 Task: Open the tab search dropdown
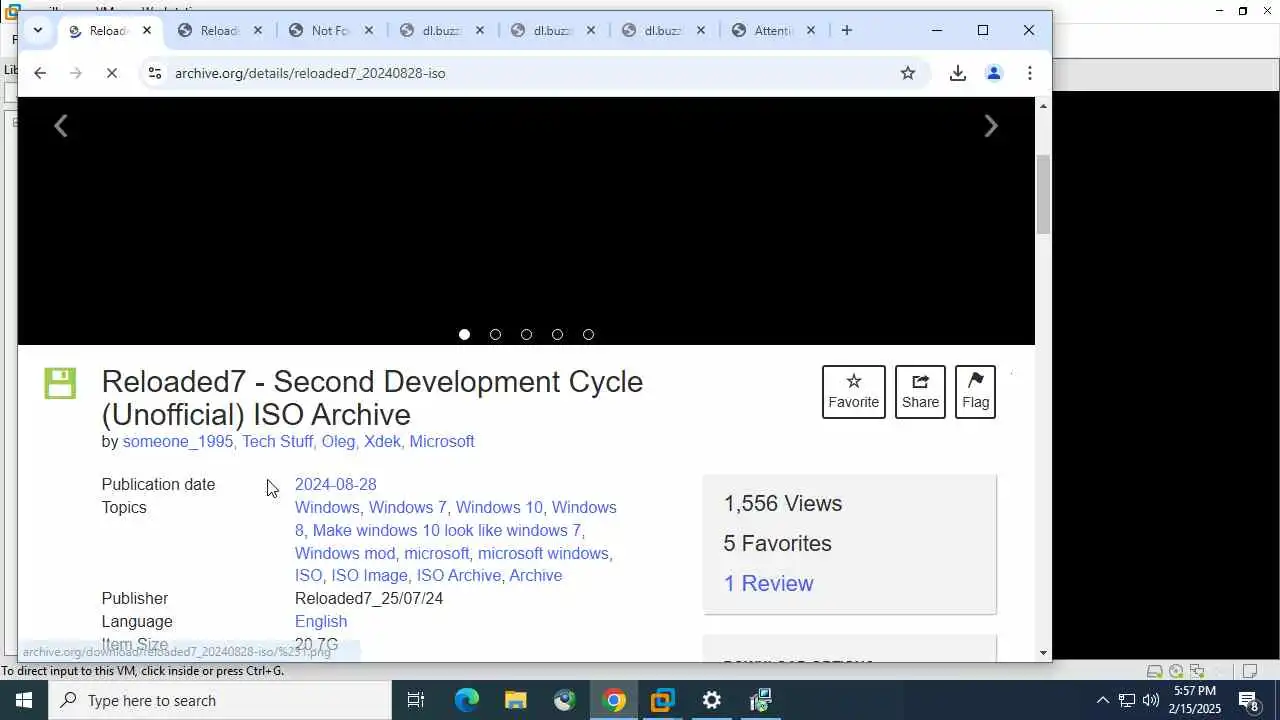click(x=37, y=30)
